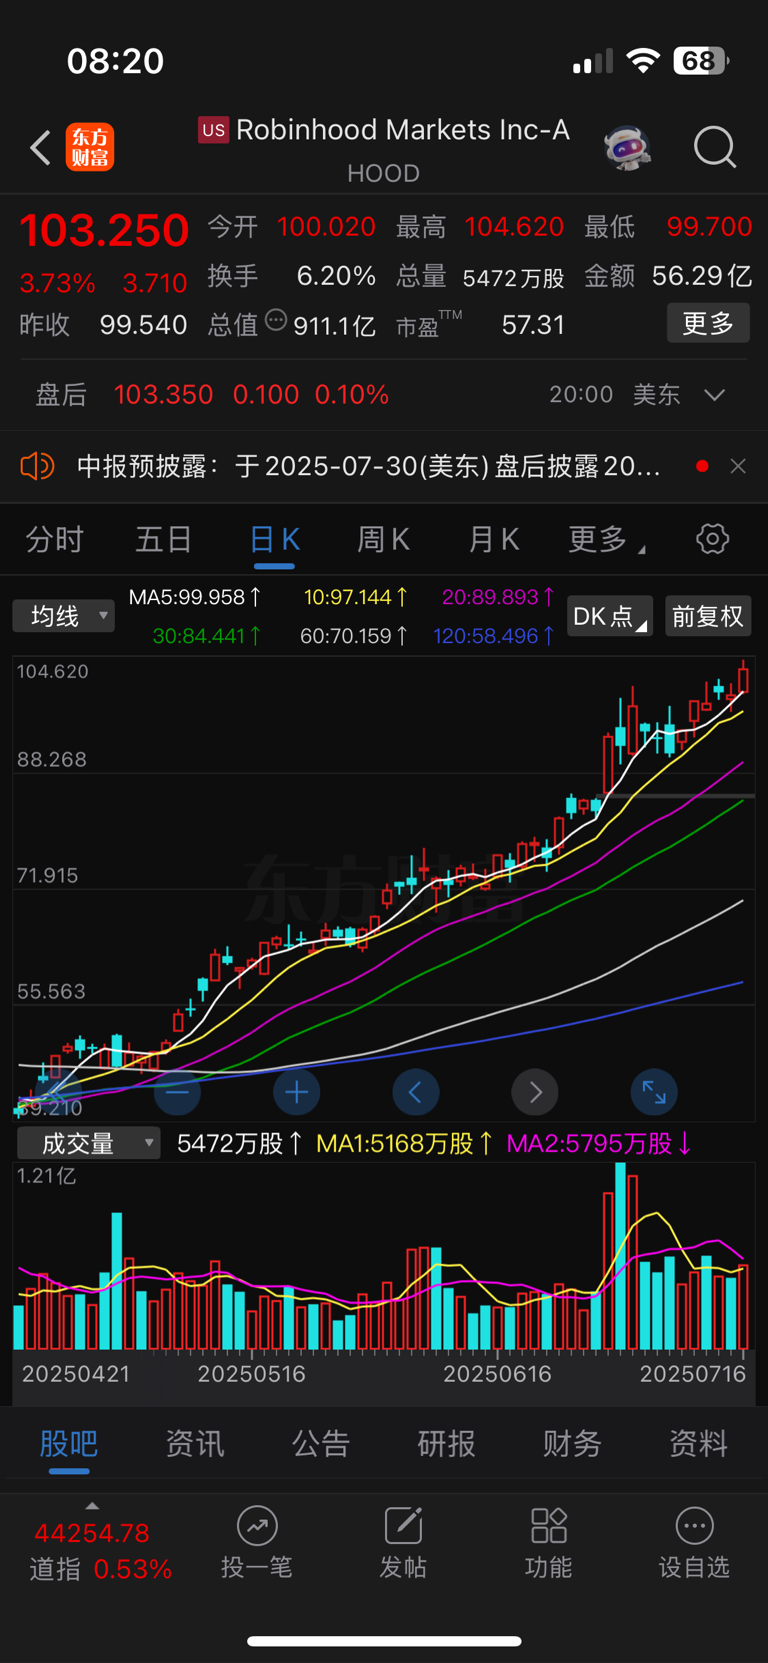The width and height of the screenshot is (768, 1663).
Task: Switch to the 分时 tab
Action: coord(55,540)
